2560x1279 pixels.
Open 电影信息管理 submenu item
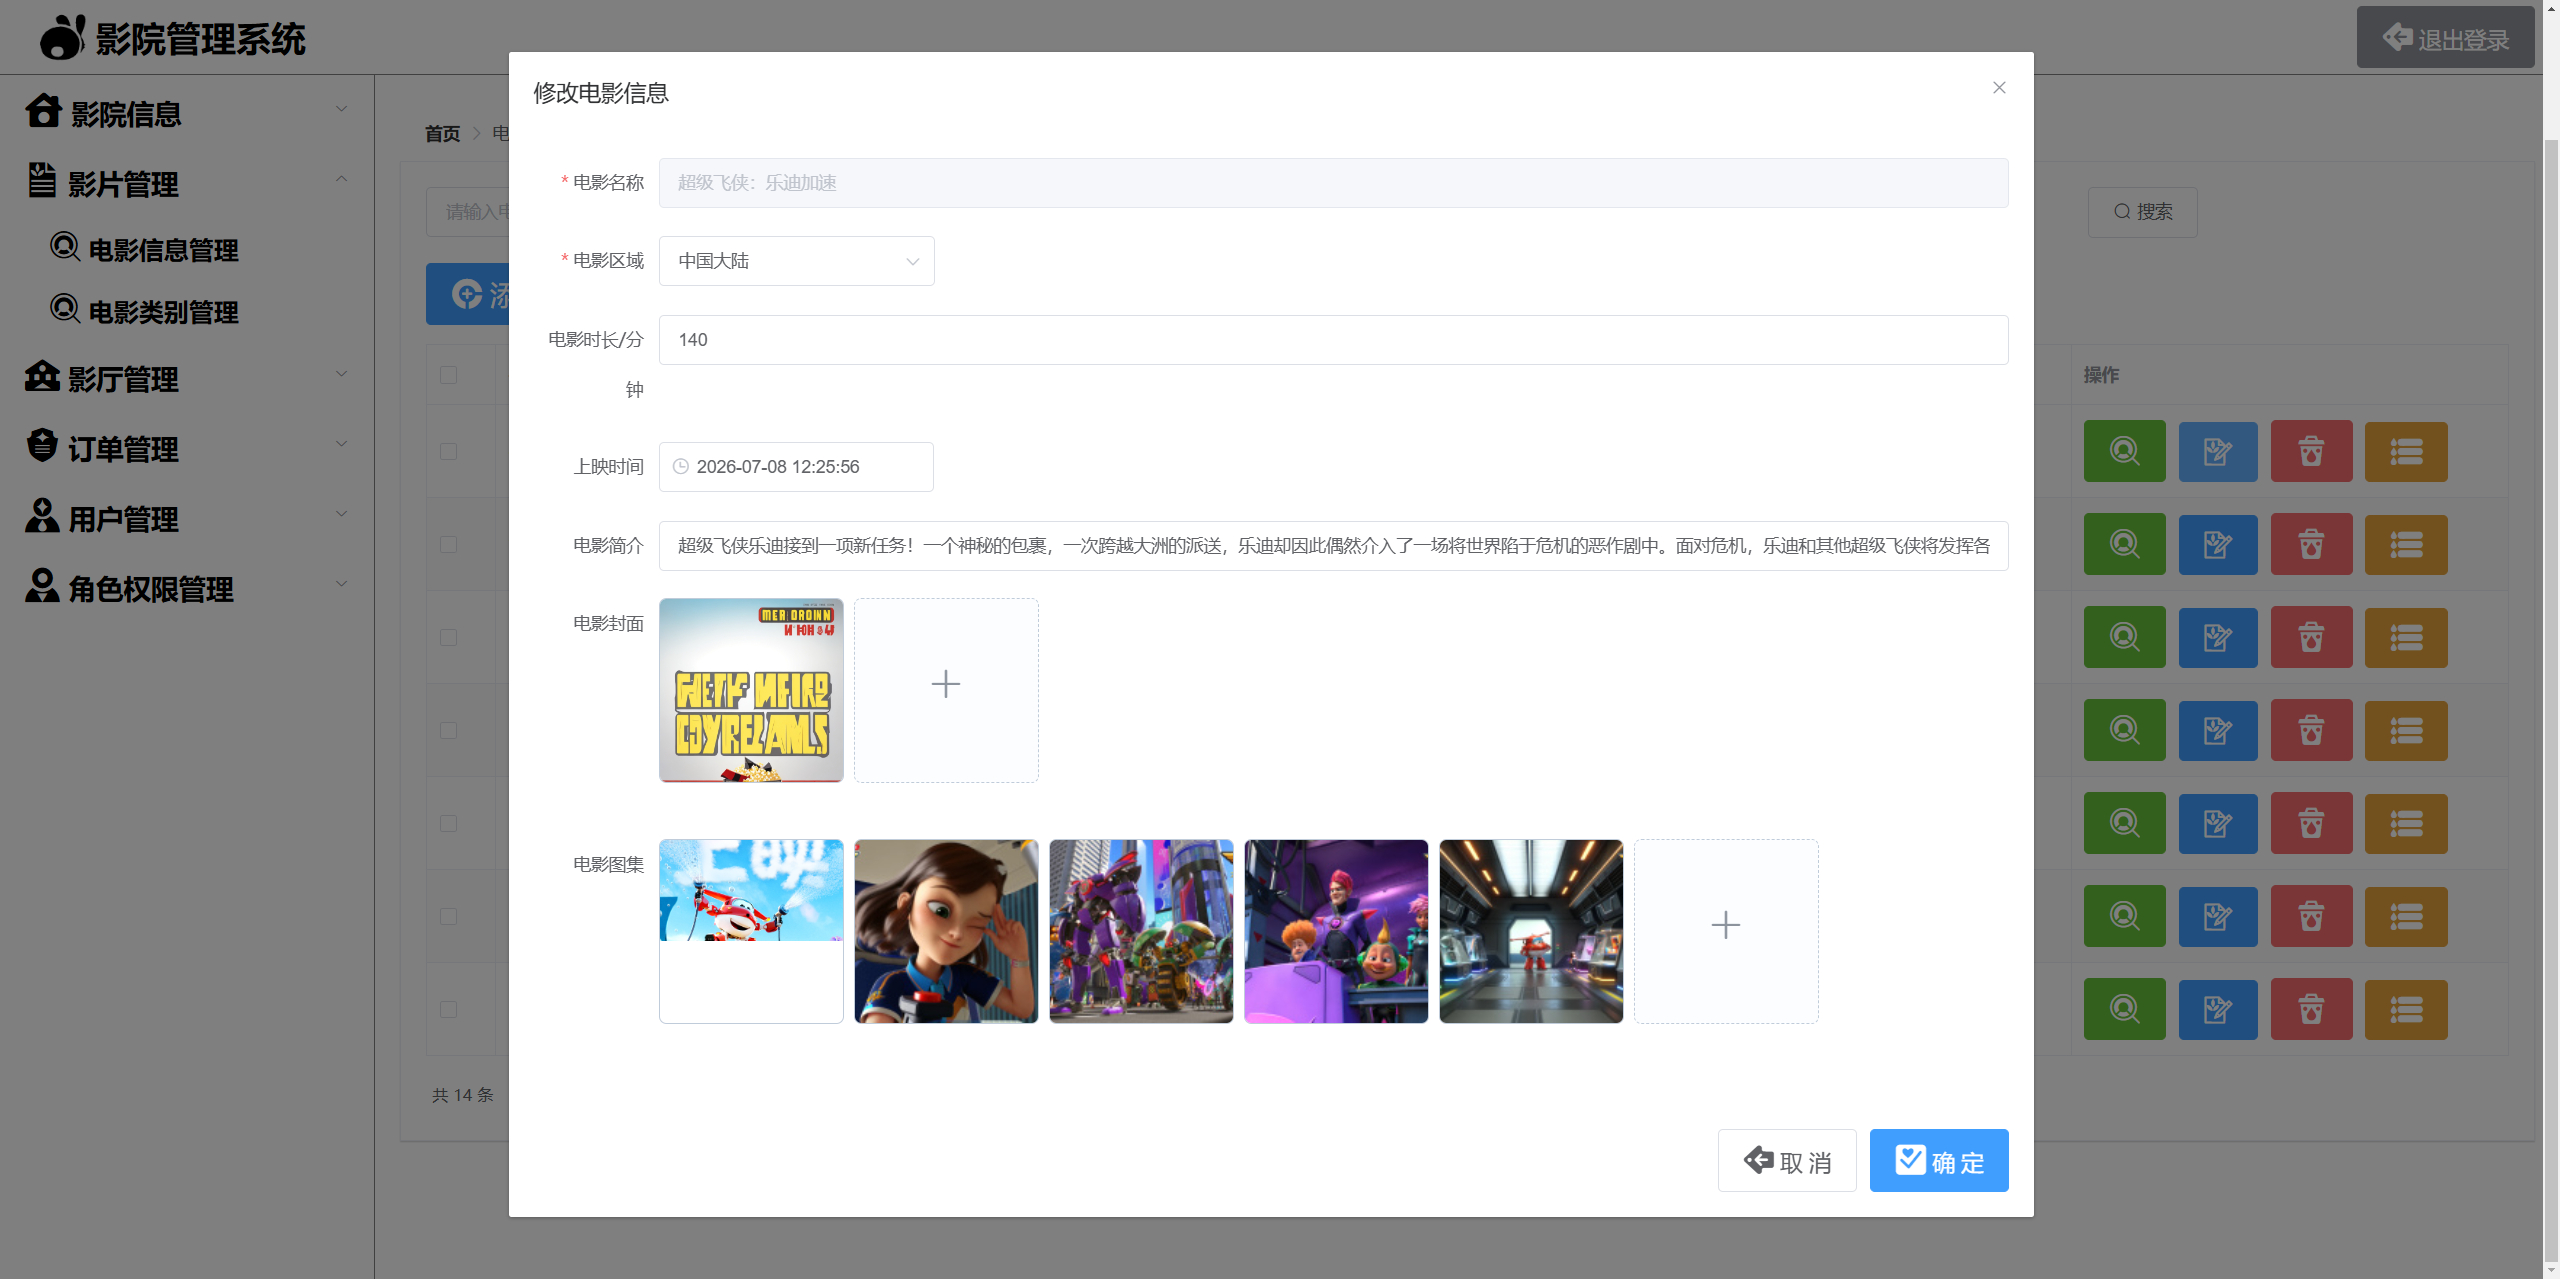pyautogui.click(x=145, y=249)
